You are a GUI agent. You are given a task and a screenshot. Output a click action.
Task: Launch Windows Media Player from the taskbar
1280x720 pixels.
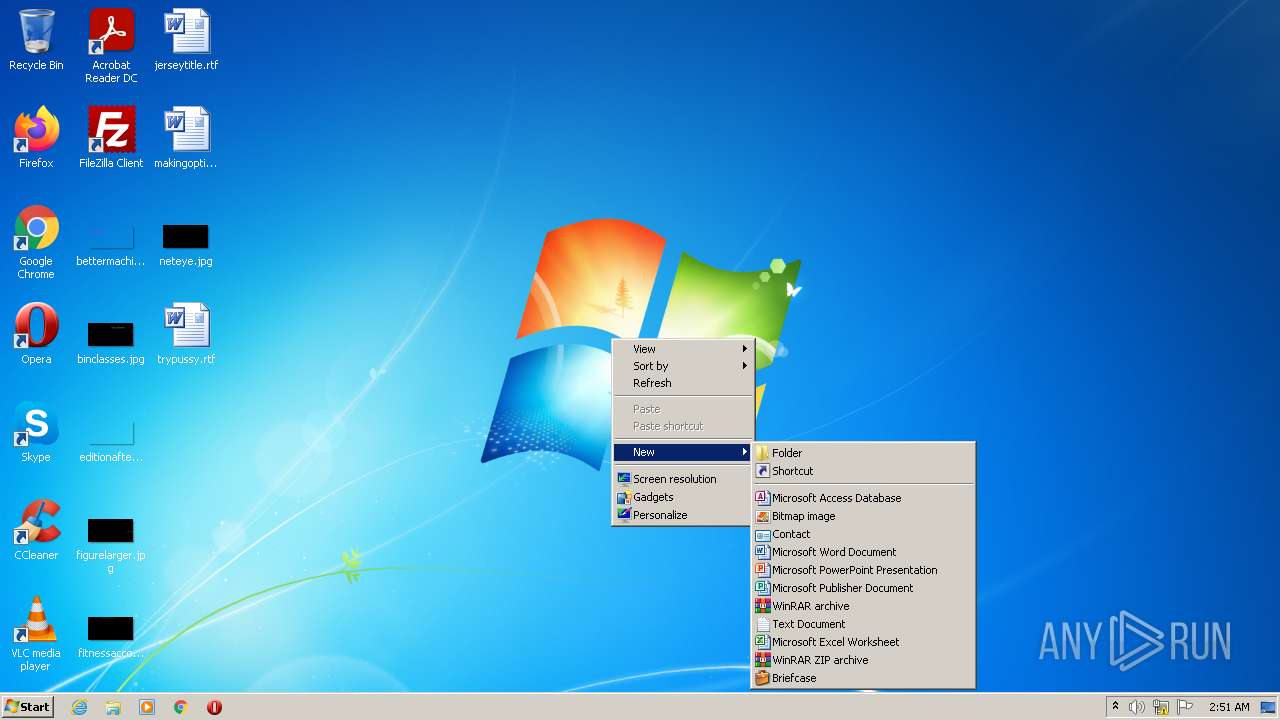tap(147, 707)
